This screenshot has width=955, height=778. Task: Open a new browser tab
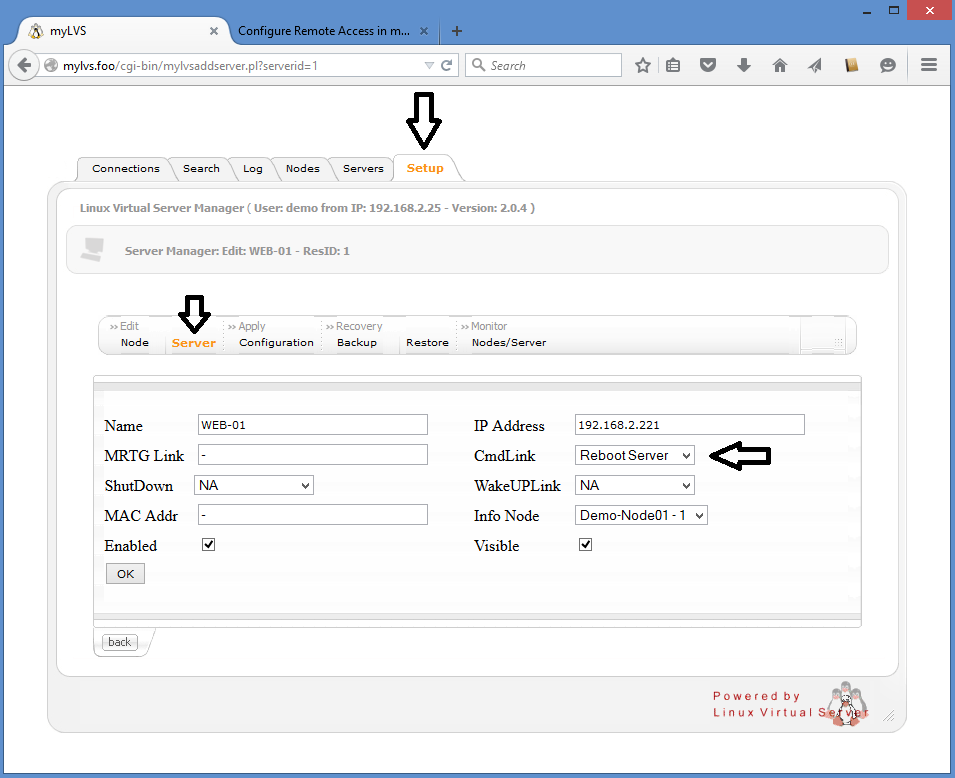coord(457,31)
